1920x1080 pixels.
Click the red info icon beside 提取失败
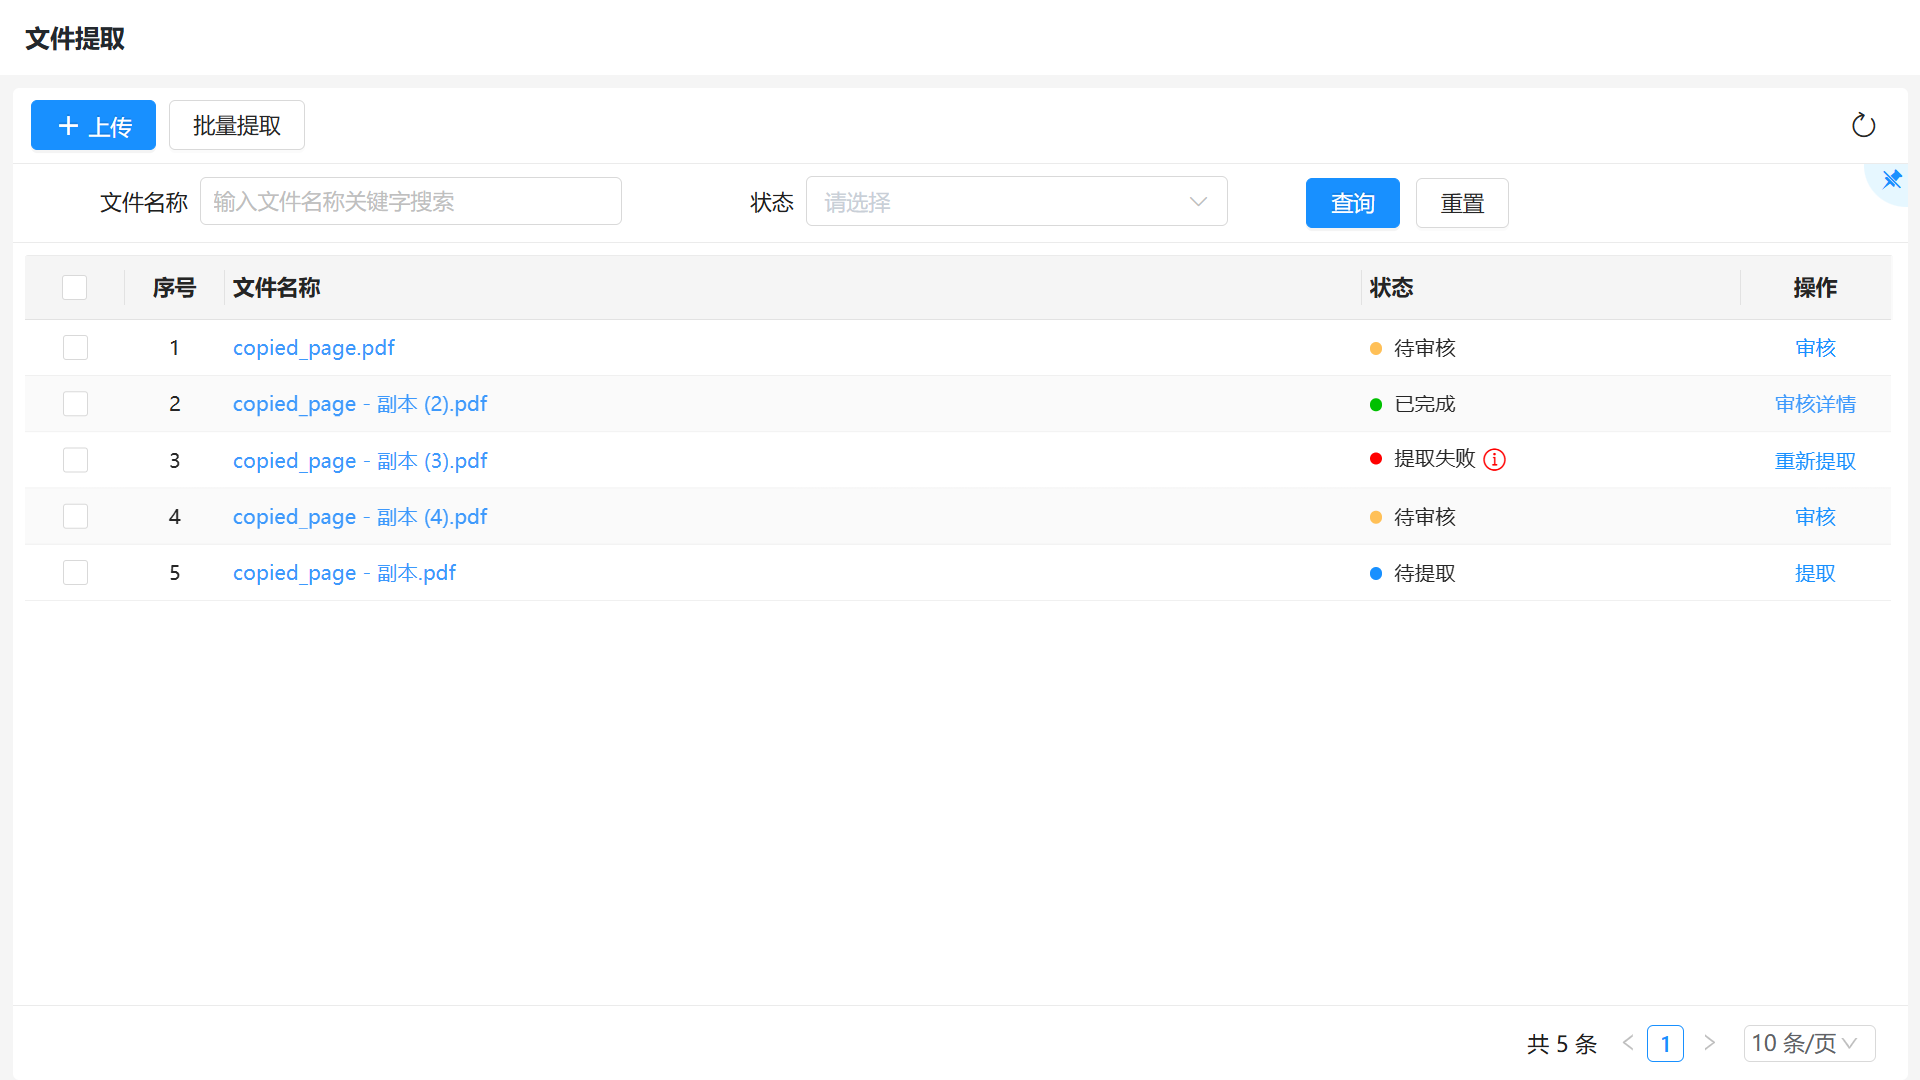(x=1494, y=460)
